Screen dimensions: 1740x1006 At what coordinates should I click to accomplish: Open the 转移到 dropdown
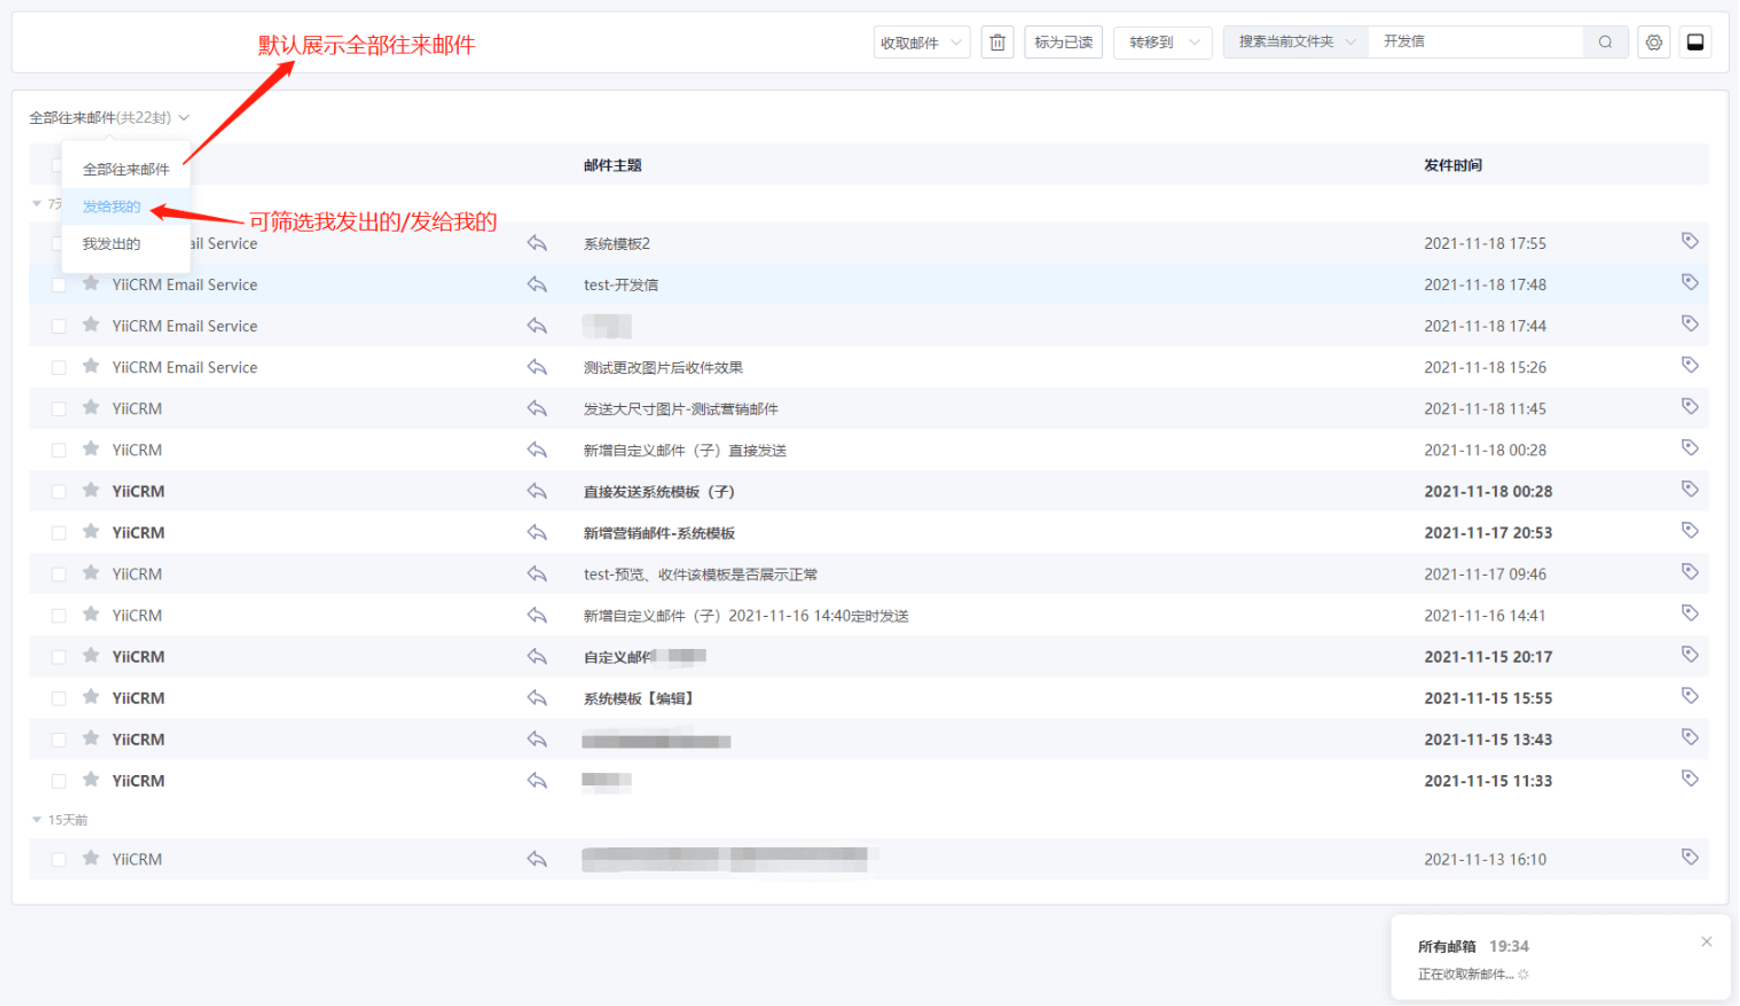(x=1162, y=42)
